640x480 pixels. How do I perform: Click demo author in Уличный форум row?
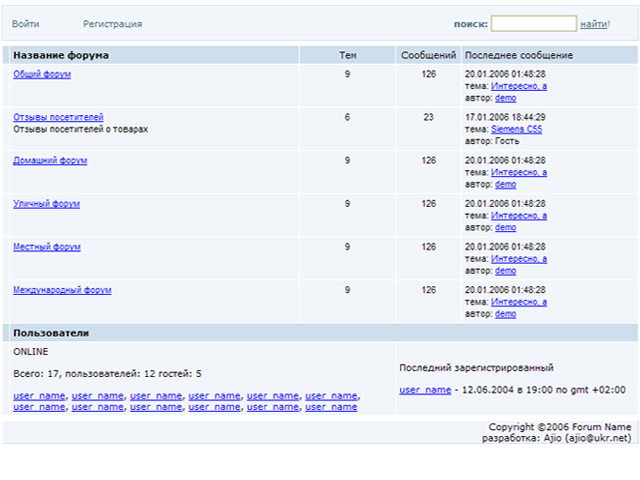505,228
